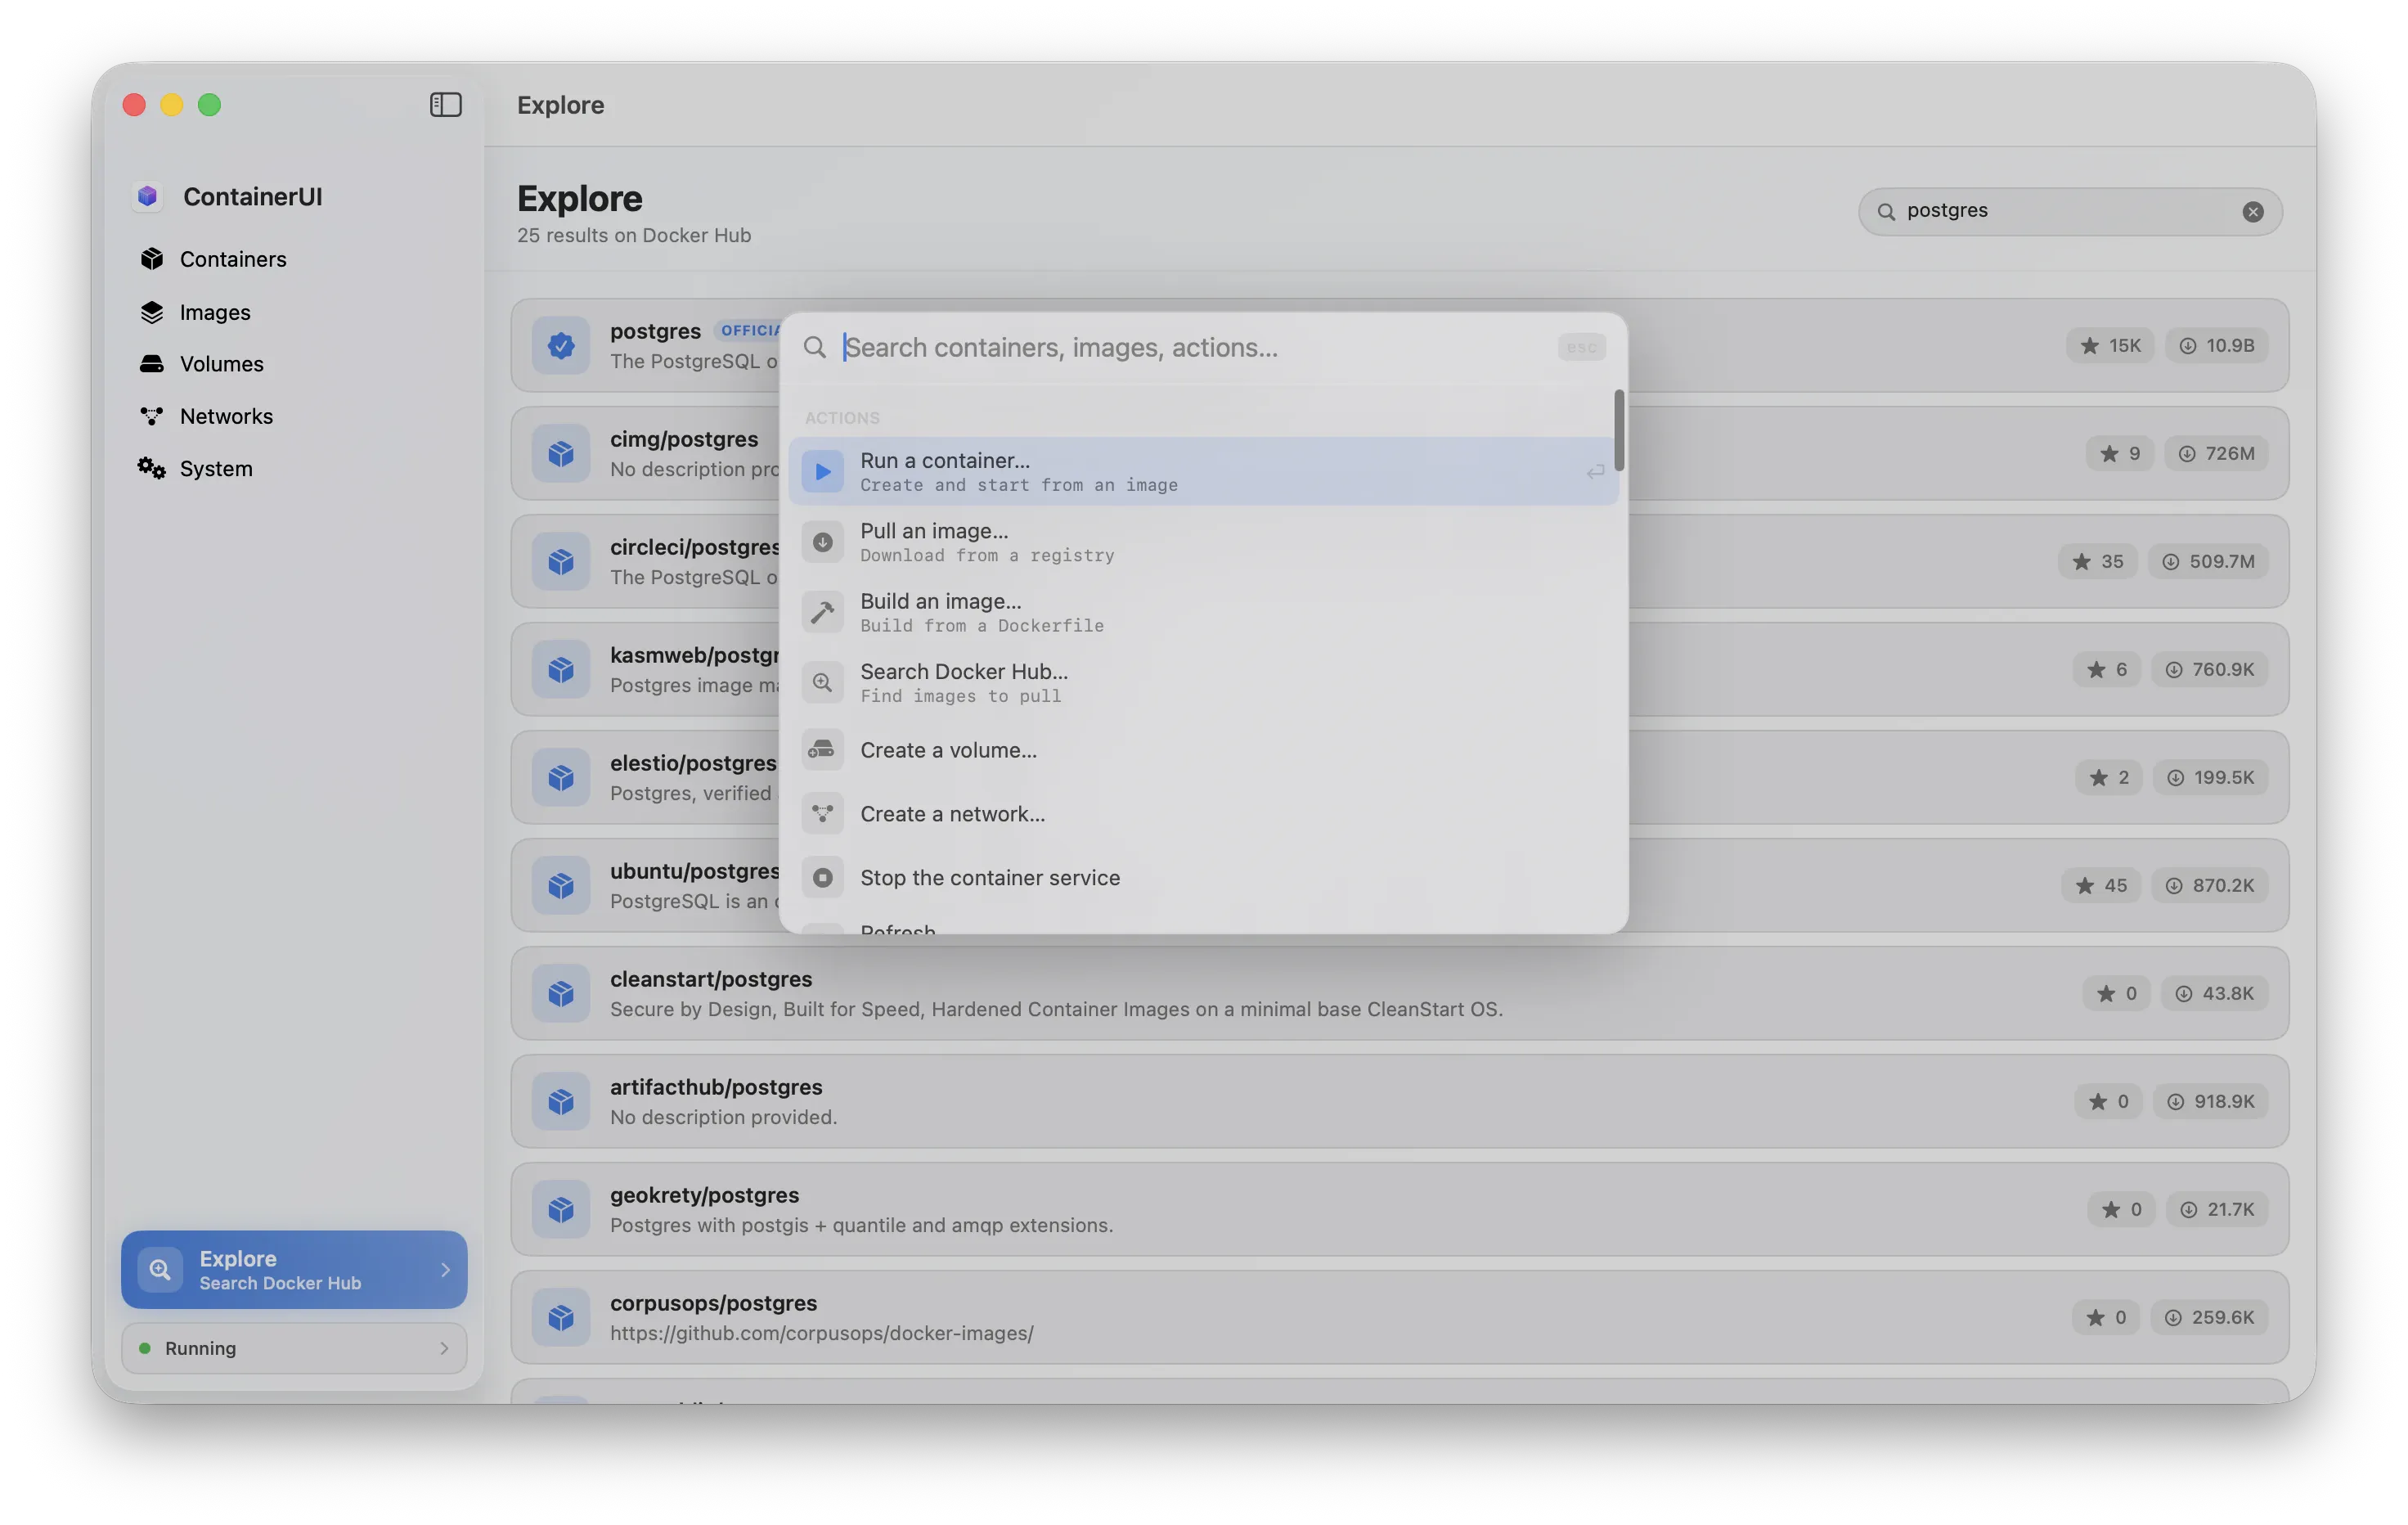The height and width of the screenshot is (1525, 2408).
Task: Click the Running status button
Action: click(294, 1348)
